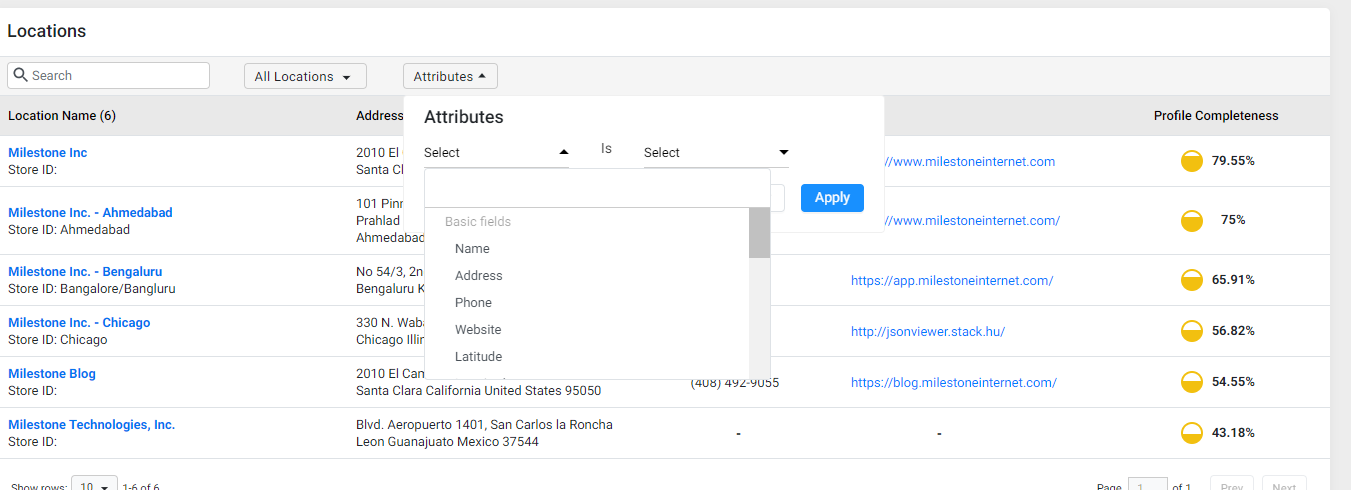Click the 56.82% completeness icon
Screen dimensions: 1351x490
point(1192,331)
